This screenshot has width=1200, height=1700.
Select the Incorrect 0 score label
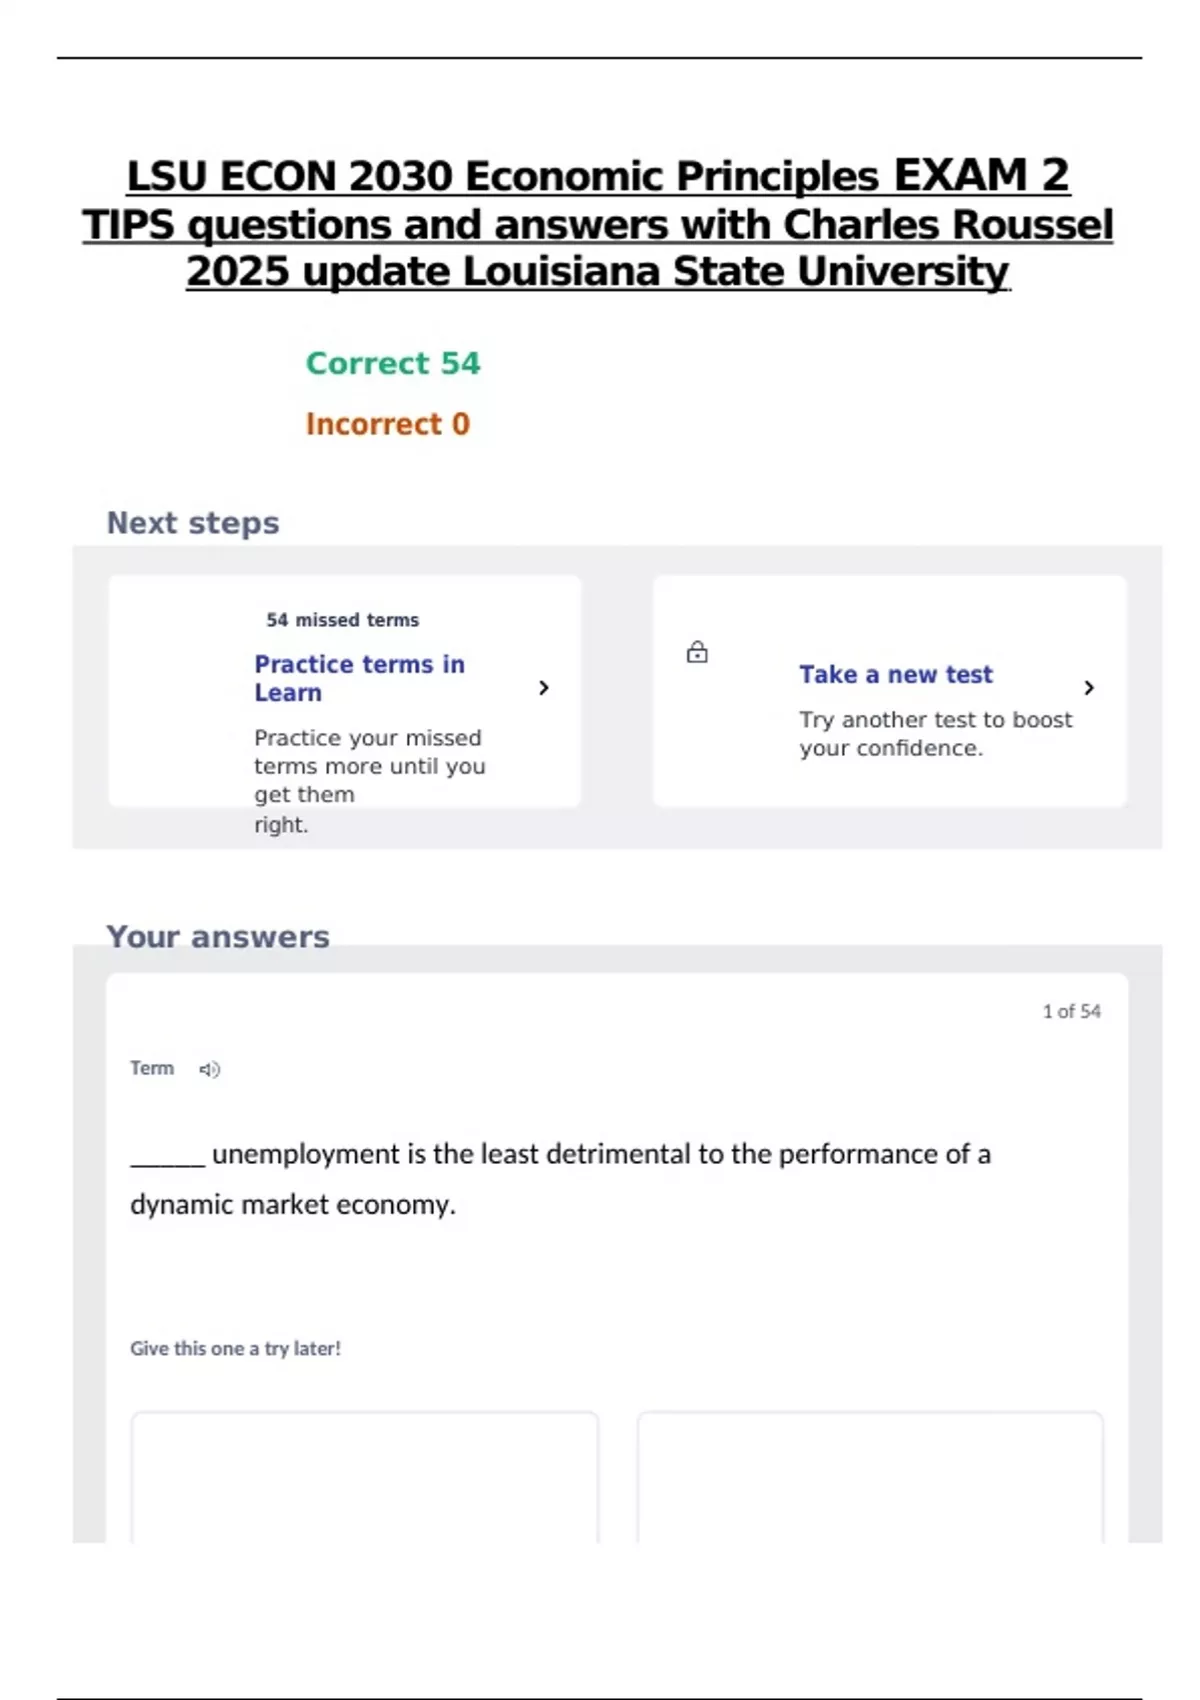click(388, 424)
